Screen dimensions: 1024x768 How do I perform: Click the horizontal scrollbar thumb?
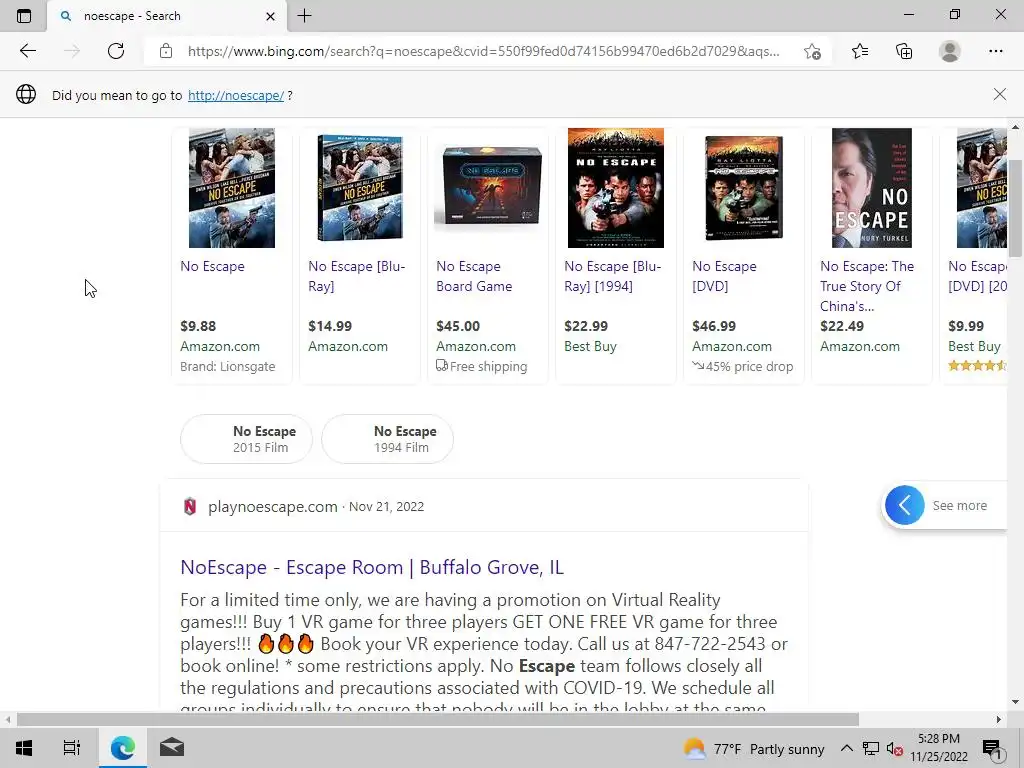click(x=438, y=720)
